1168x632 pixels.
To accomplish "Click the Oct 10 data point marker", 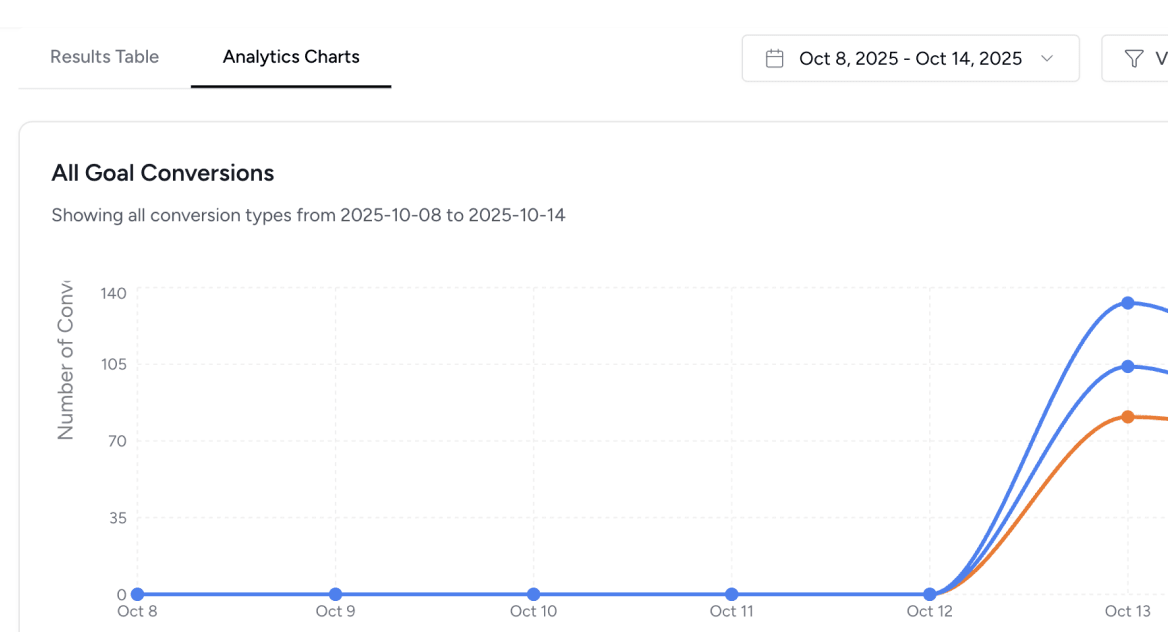I will (533, 594).
